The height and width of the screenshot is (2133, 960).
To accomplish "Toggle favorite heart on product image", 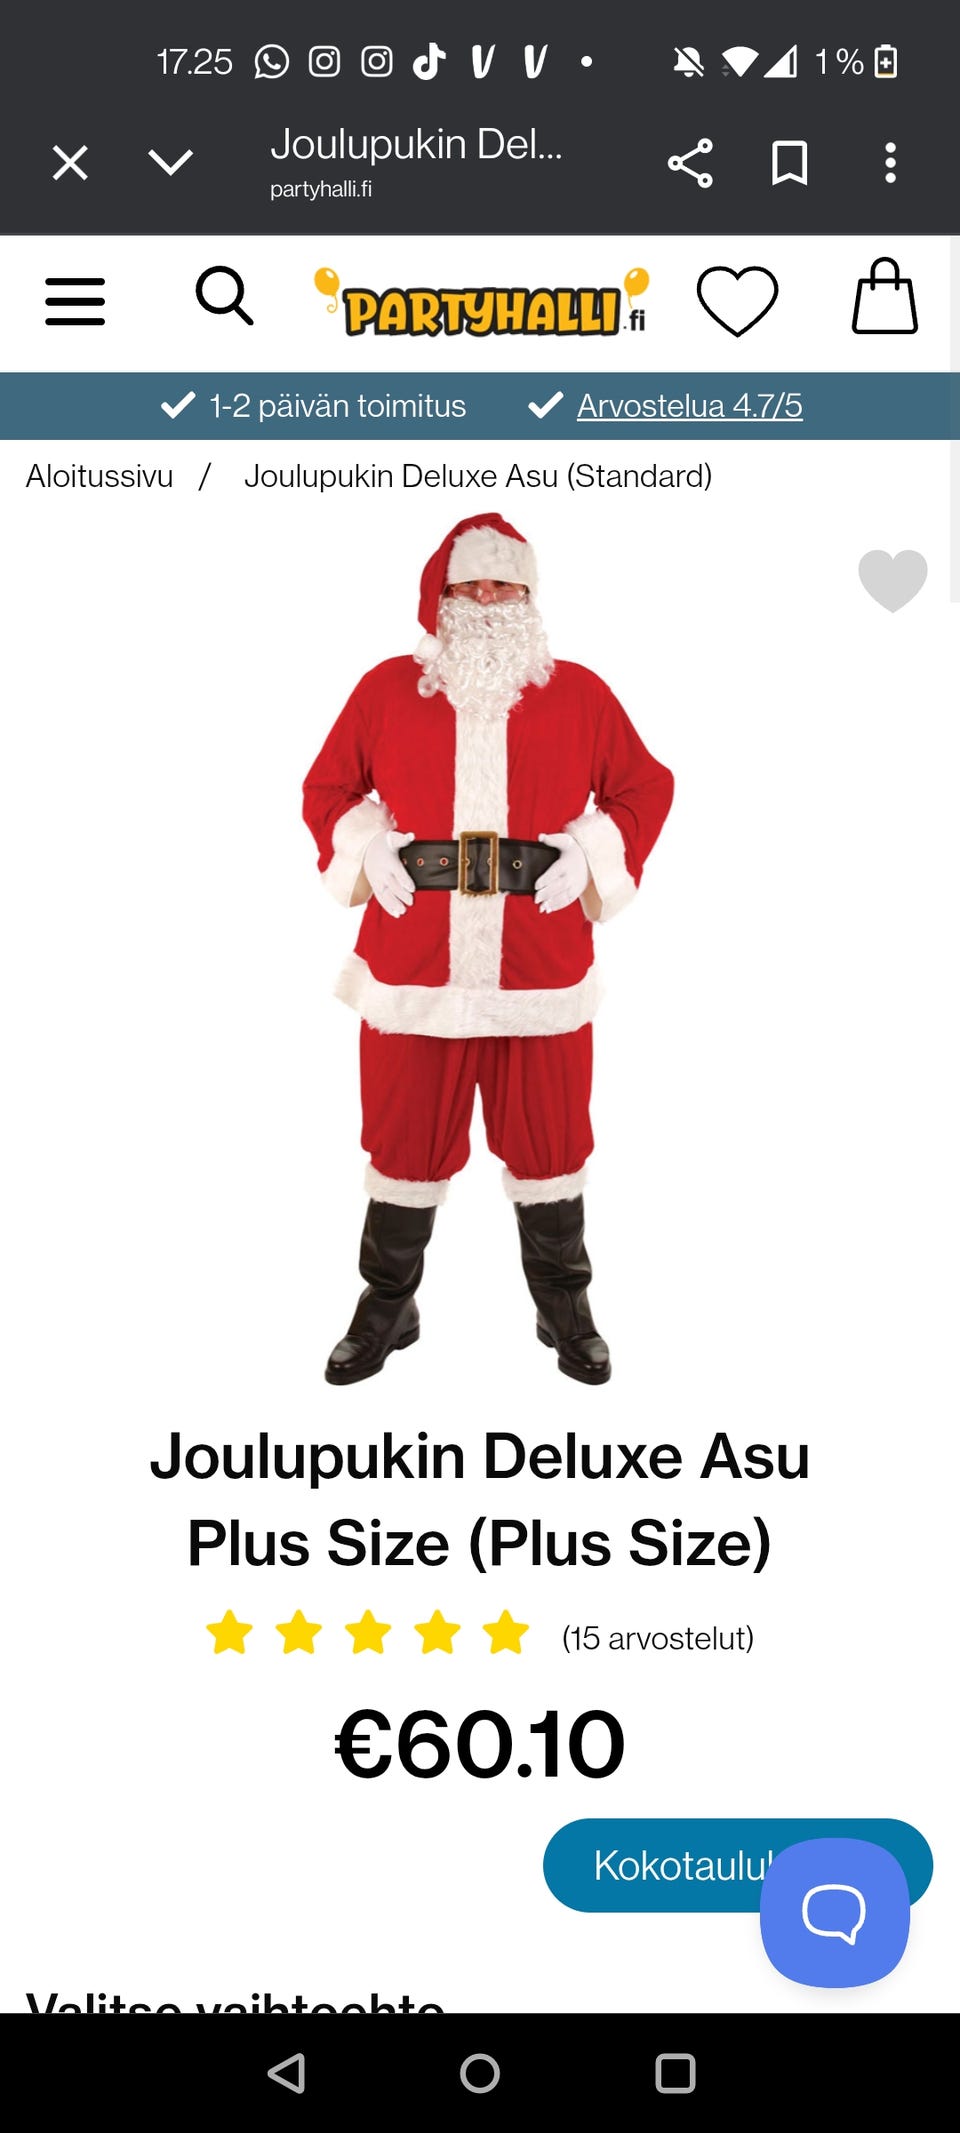I will tap(893, 580).
